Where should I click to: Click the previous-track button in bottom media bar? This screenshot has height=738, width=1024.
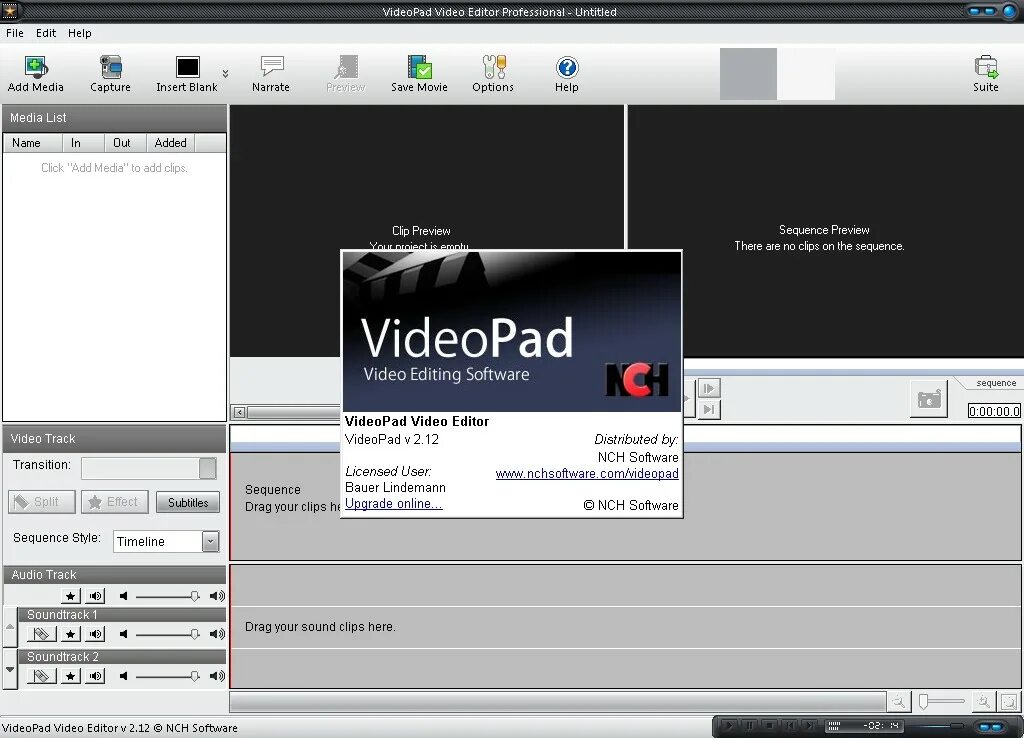790,725
